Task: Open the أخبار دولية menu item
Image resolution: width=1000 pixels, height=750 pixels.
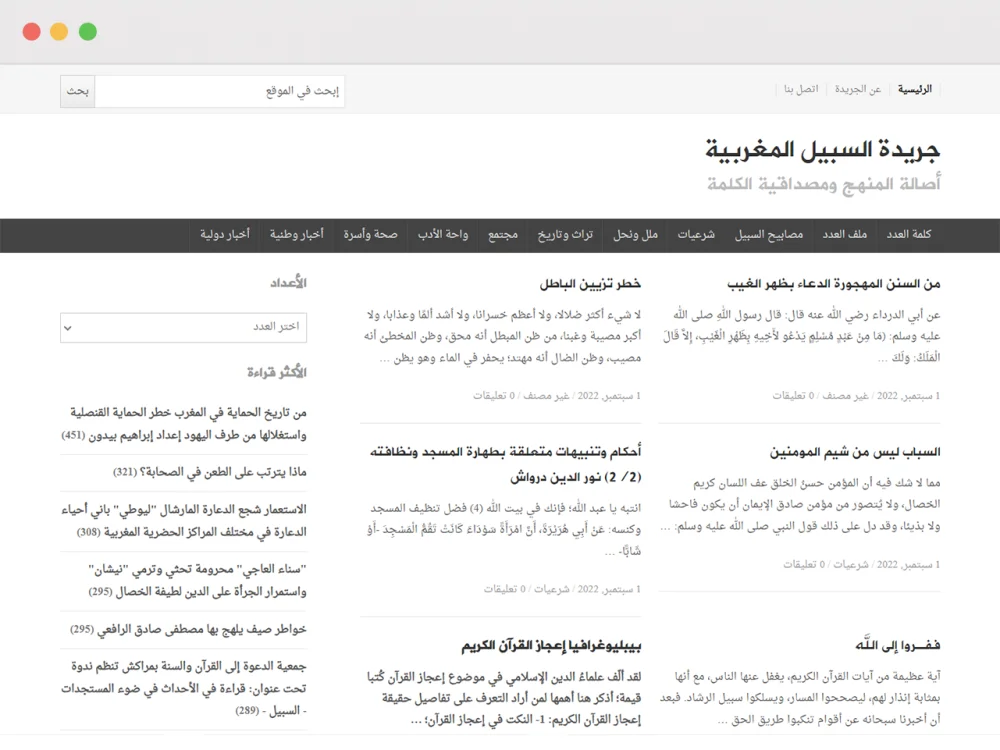Action: [x=224, y=235]
